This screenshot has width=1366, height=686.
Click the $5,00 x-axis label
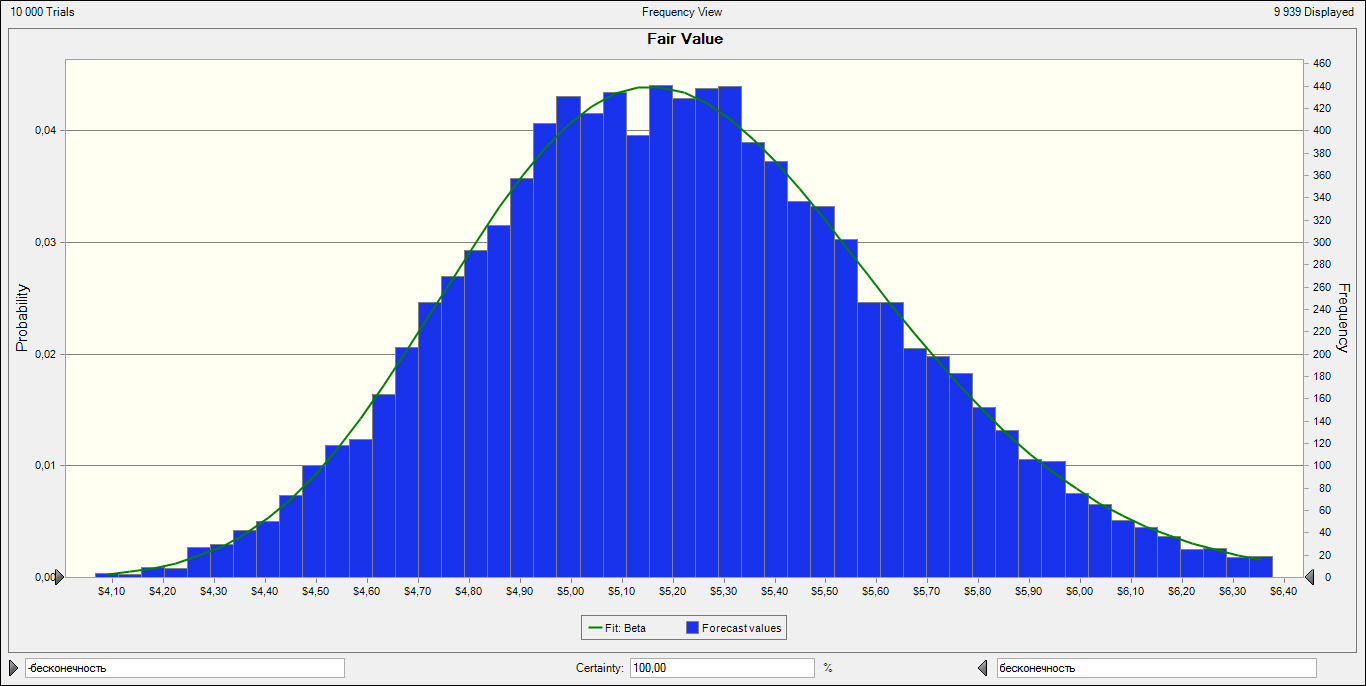[x=570, y=592]
